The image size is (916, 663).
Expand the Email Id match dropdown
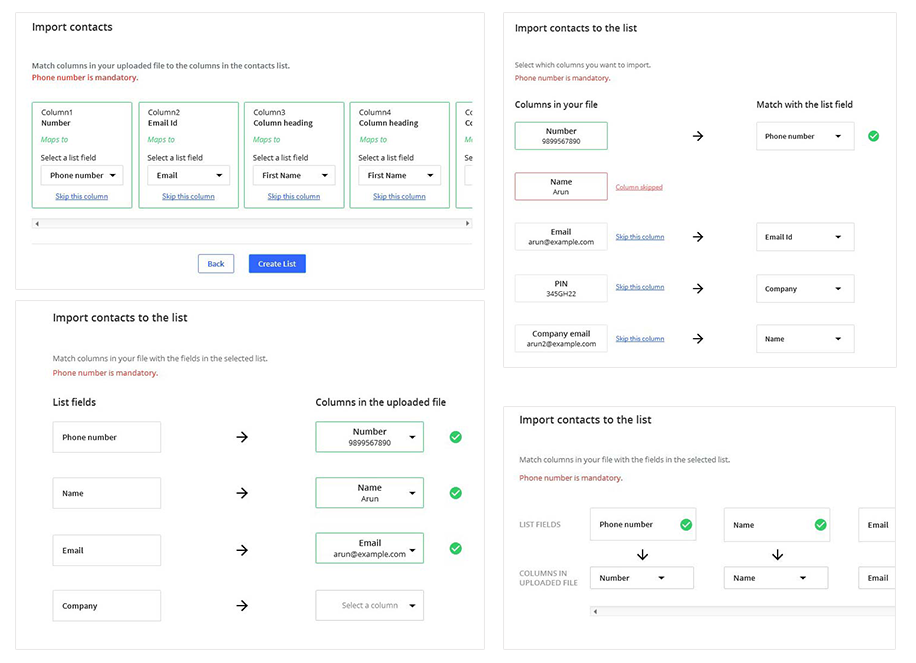805,237
